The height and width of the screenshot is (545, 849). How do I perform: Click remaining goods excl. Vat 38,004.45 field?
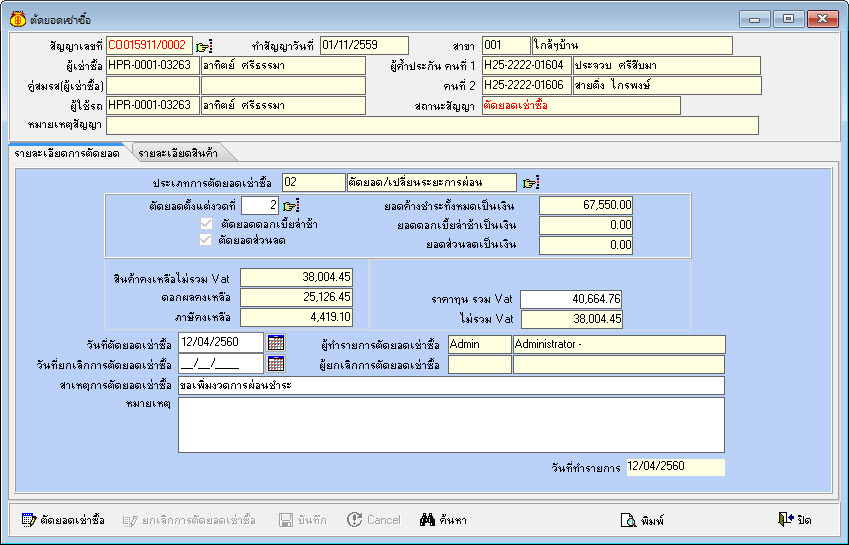point(297,277)
